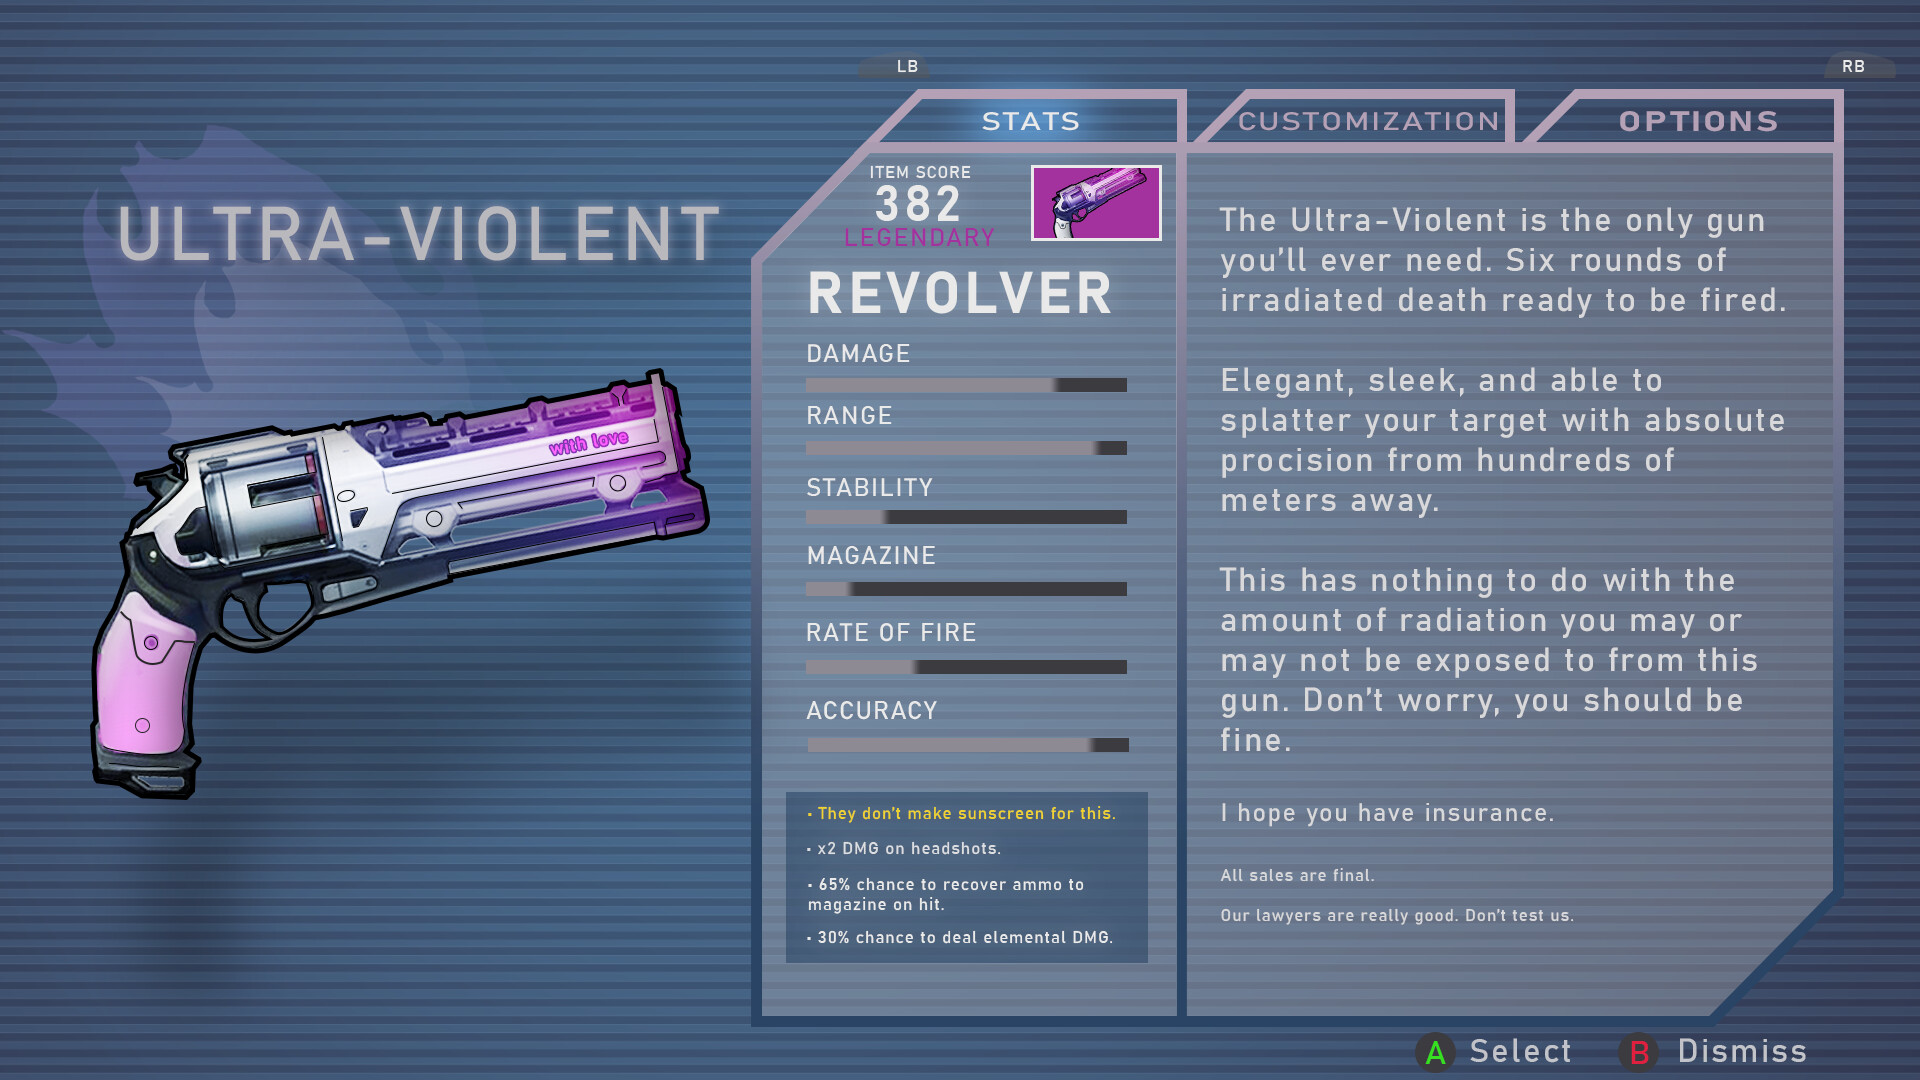Click the revolver thumbnail beside item score

tap(1096, 203)
